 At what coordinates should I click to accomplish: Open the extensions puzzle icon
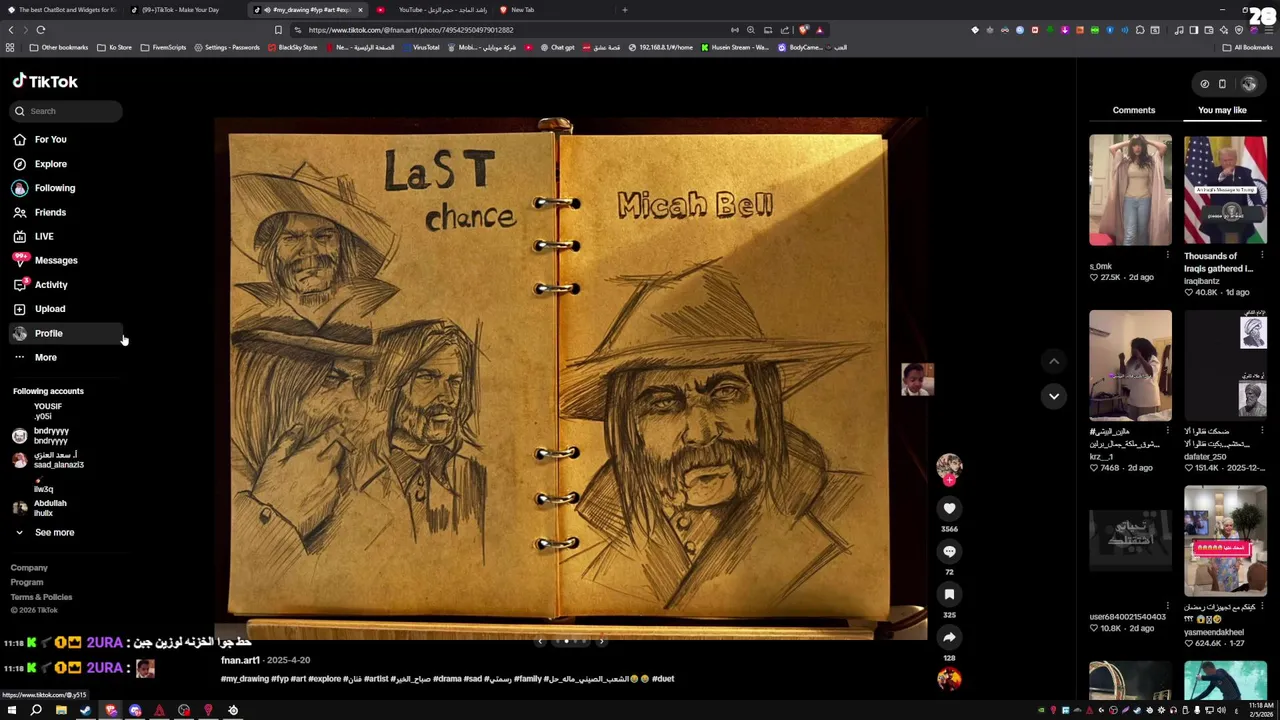(1140, 30)
